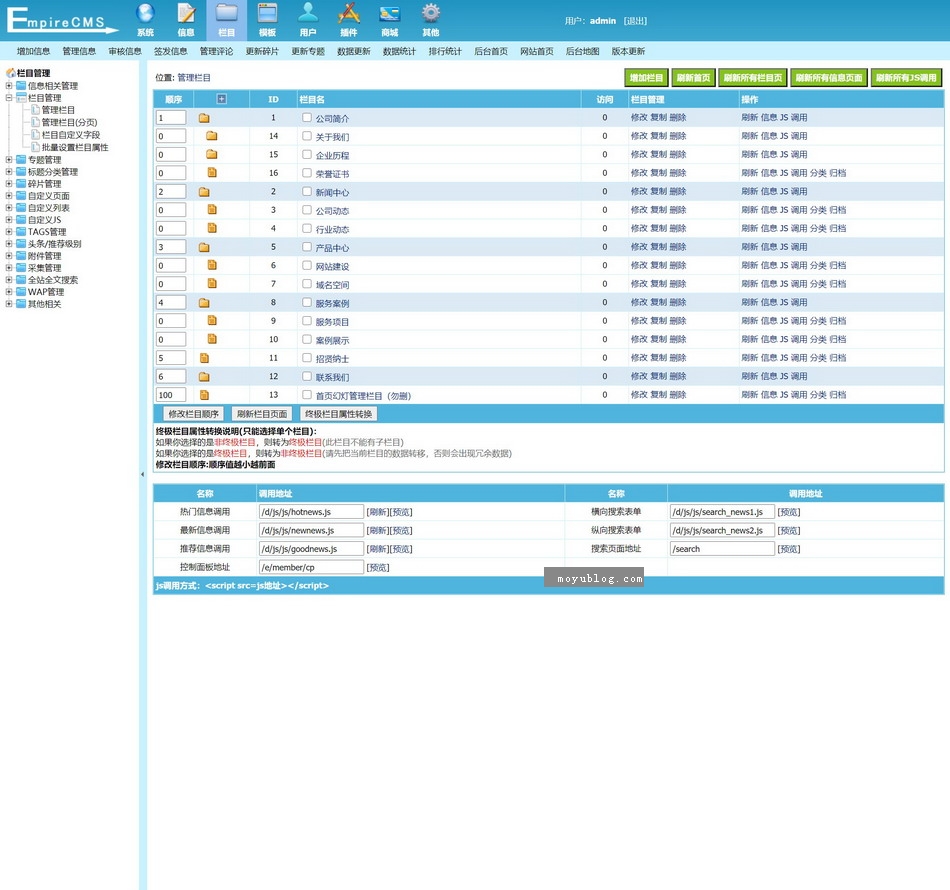Open the 模板 window icon

[267, 13]
